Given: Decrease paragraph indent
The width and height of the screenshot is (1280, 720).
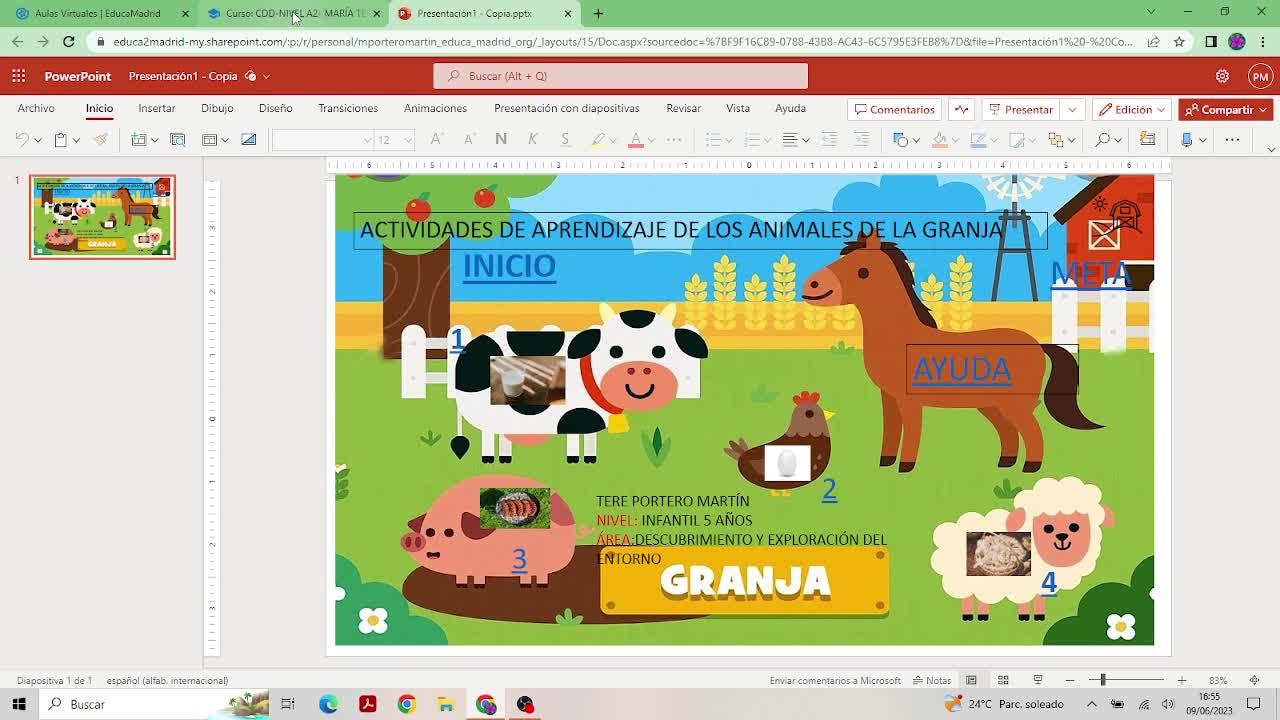Looking at the screenshot, I should click(829, 140).
